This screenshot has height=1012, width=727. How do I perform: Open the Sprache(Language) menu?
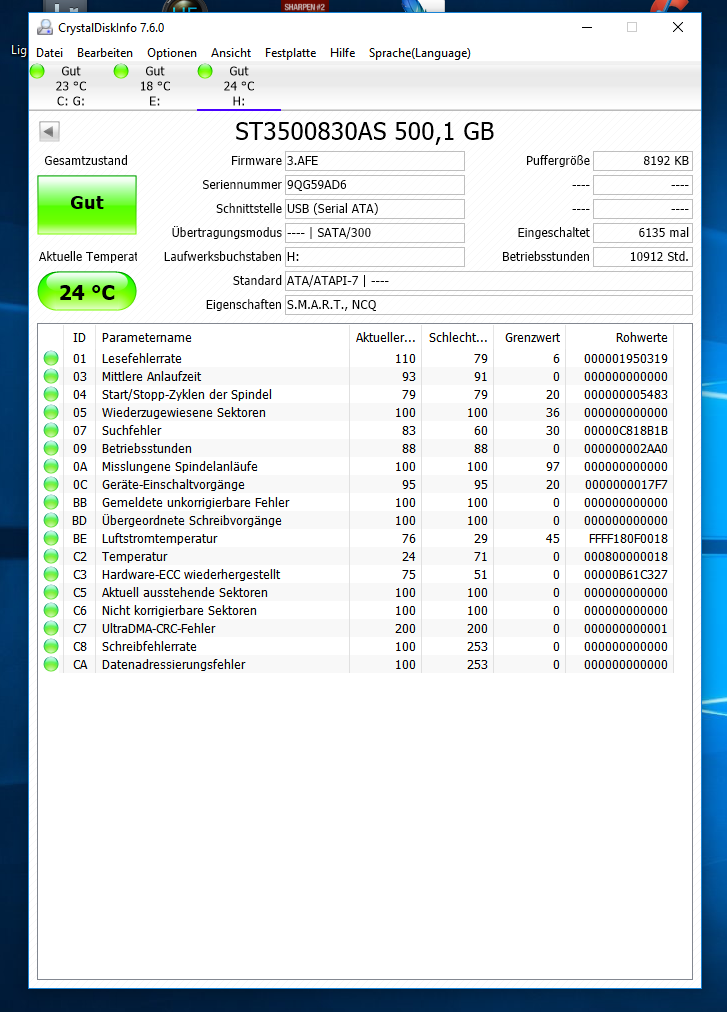(x=420, y=53)
